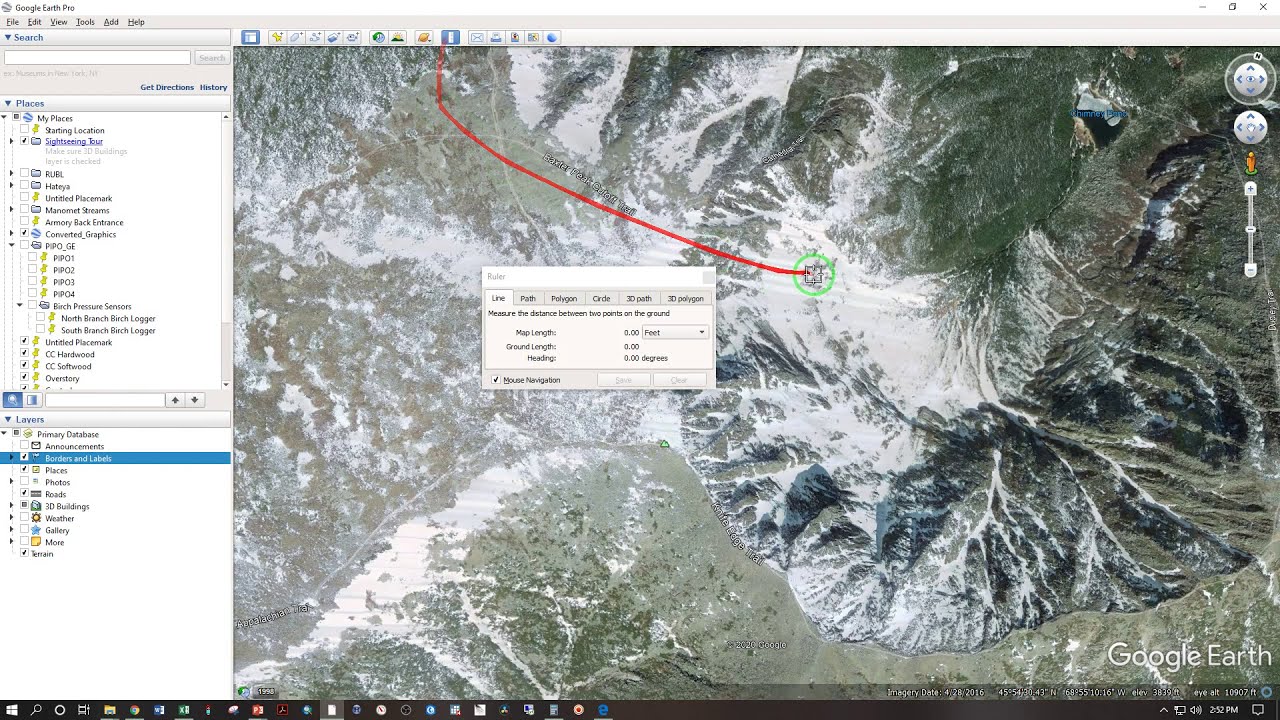Click the zoom-in plus button

point(1250,189)
